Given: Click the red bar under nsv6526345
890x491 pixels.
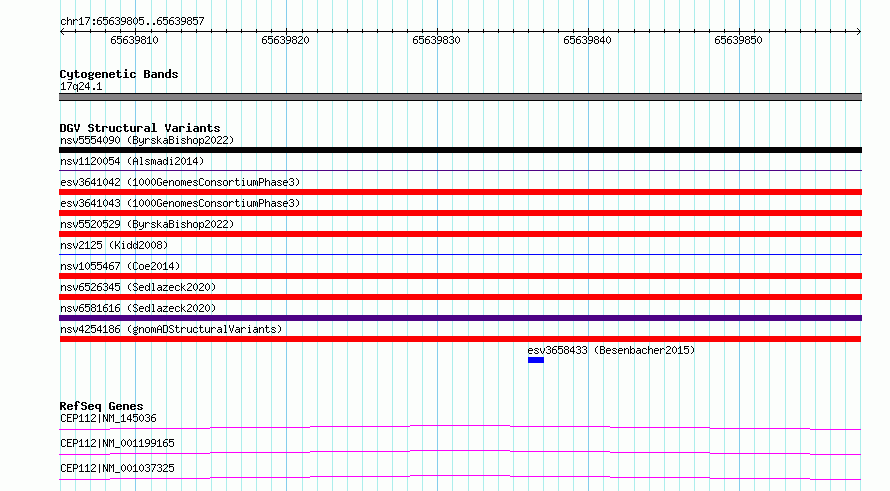Looking at the screenshot, I should 460,297.
